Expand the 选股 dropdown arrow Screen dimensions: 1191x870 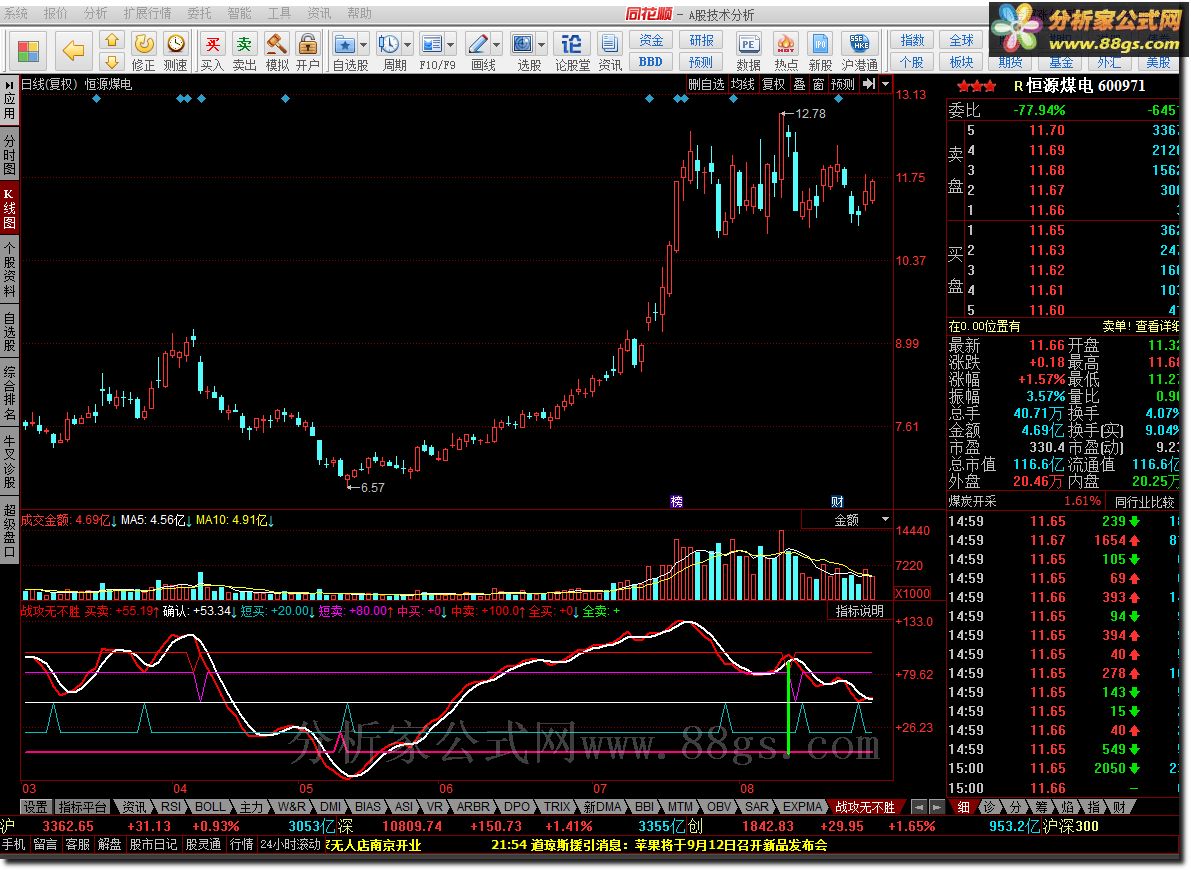tap(542, 44)
